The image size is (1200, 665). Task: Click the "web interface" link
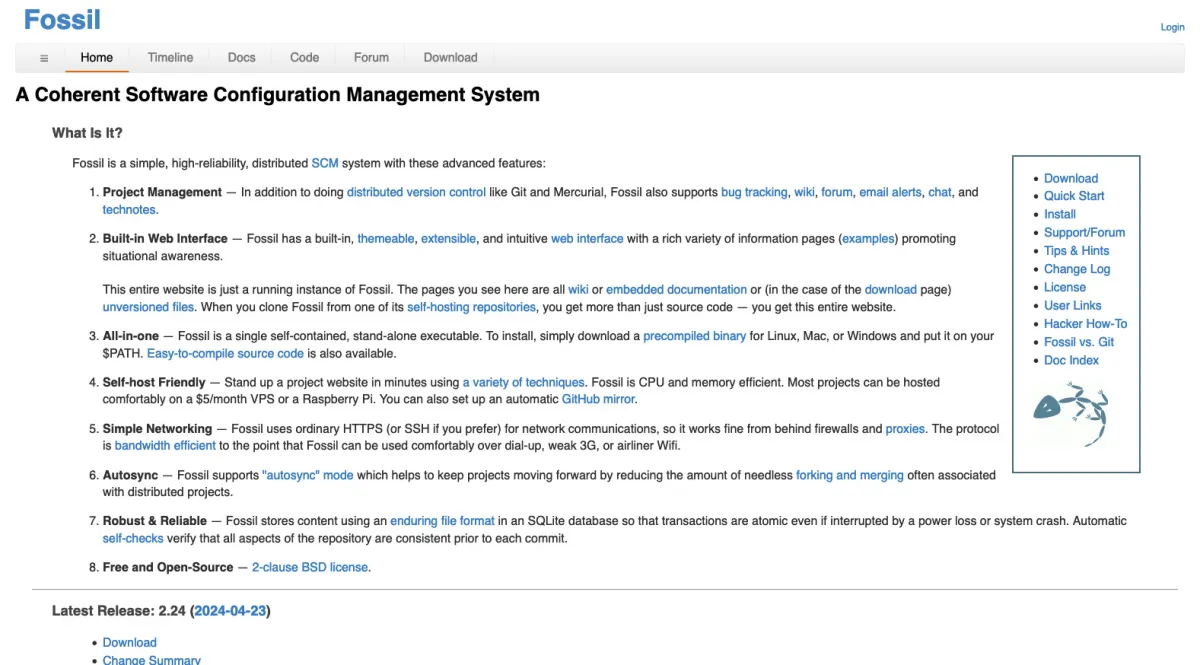click(x=587, y=239)
